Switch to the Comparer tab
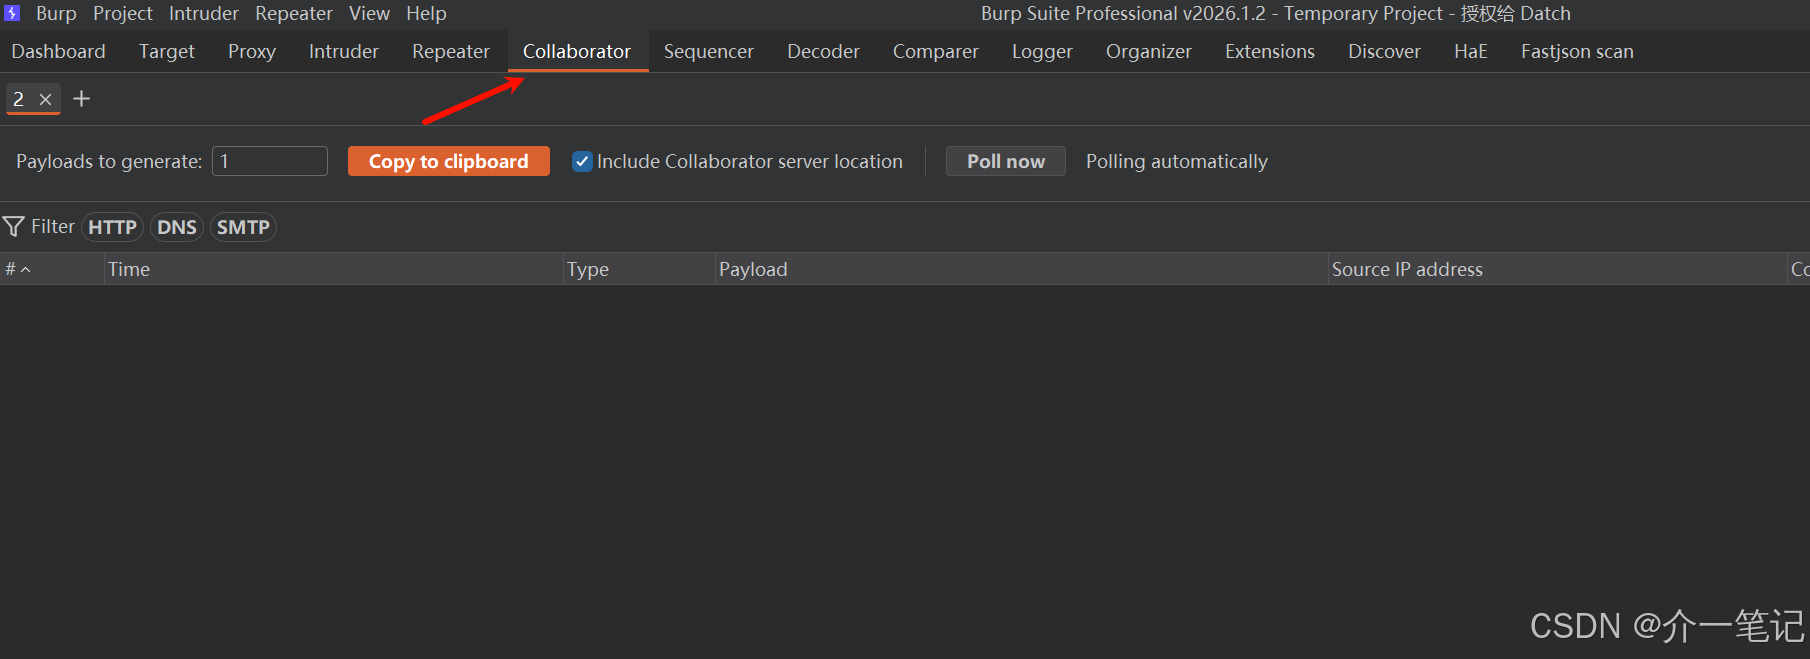Image resolution: width=1810 pixels, height=659 pixels. pyautogui.click(x=936, y=51)
